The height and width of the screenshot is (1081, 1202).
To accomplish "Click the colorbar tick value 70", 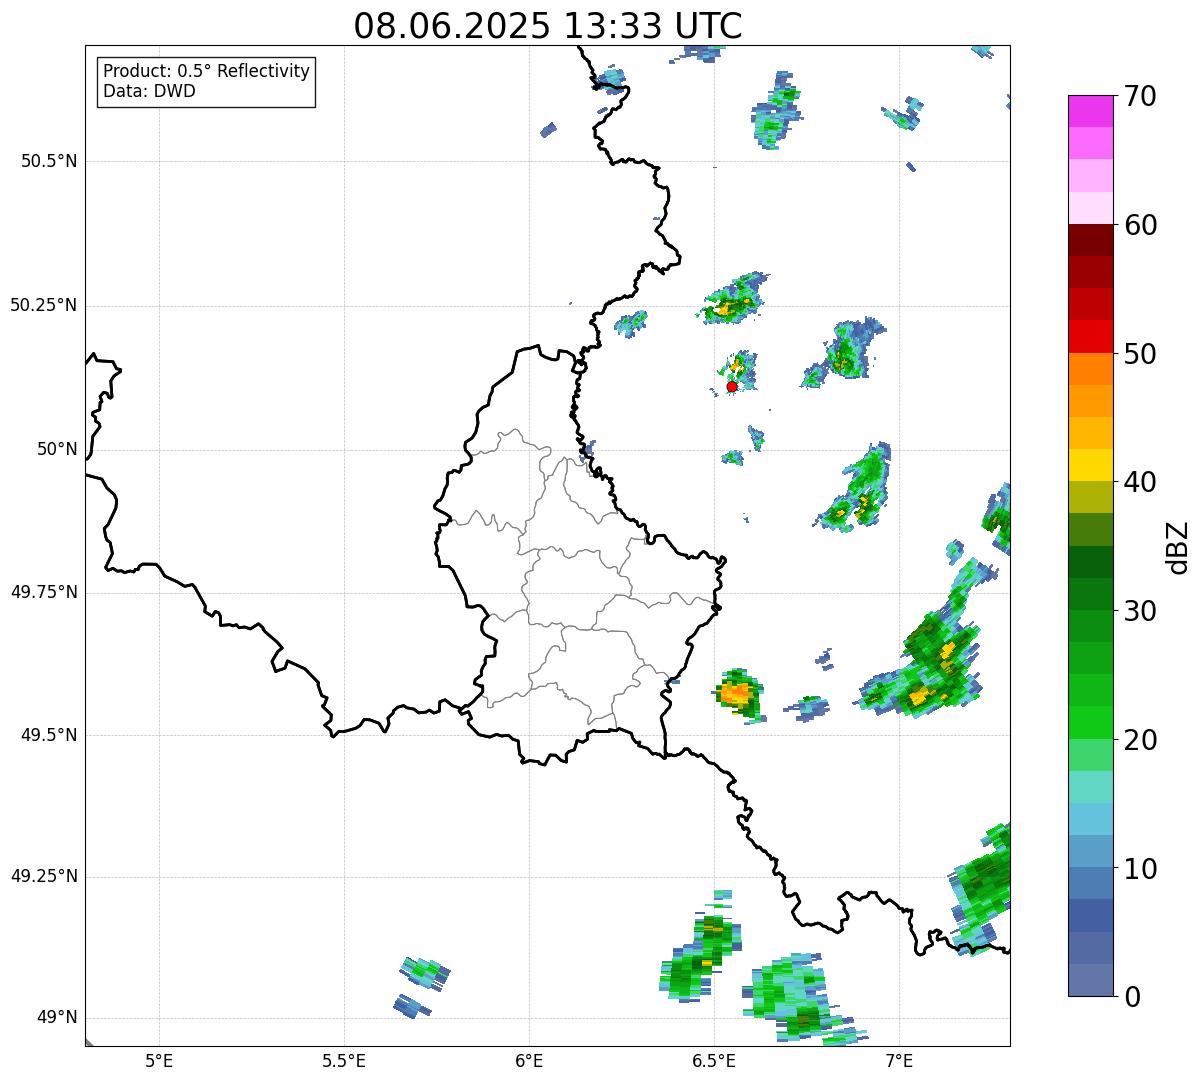I will pos(1141,96).
